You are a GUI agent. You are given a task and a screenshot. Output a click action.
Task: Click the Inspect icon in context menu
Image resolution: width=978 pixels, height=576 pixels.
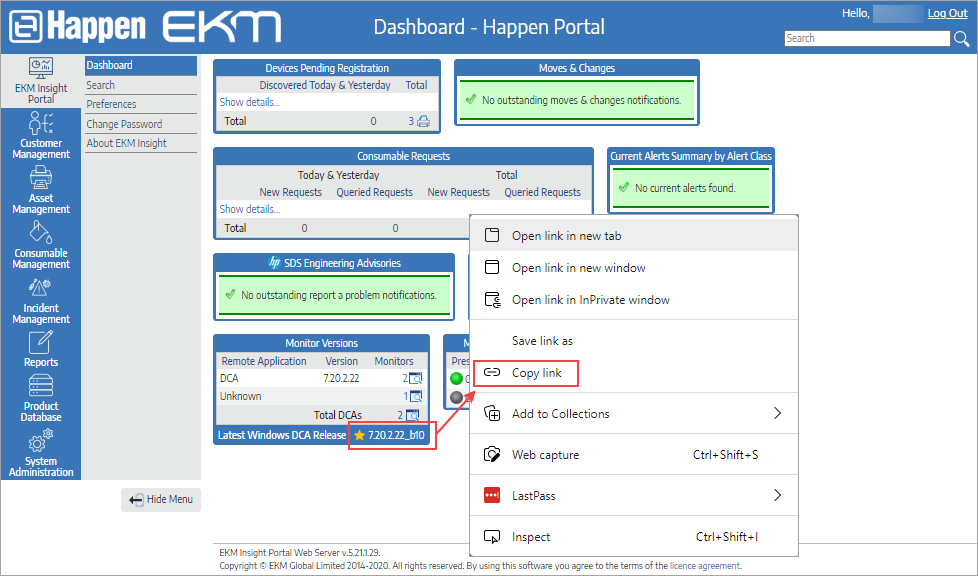point(492,537)
